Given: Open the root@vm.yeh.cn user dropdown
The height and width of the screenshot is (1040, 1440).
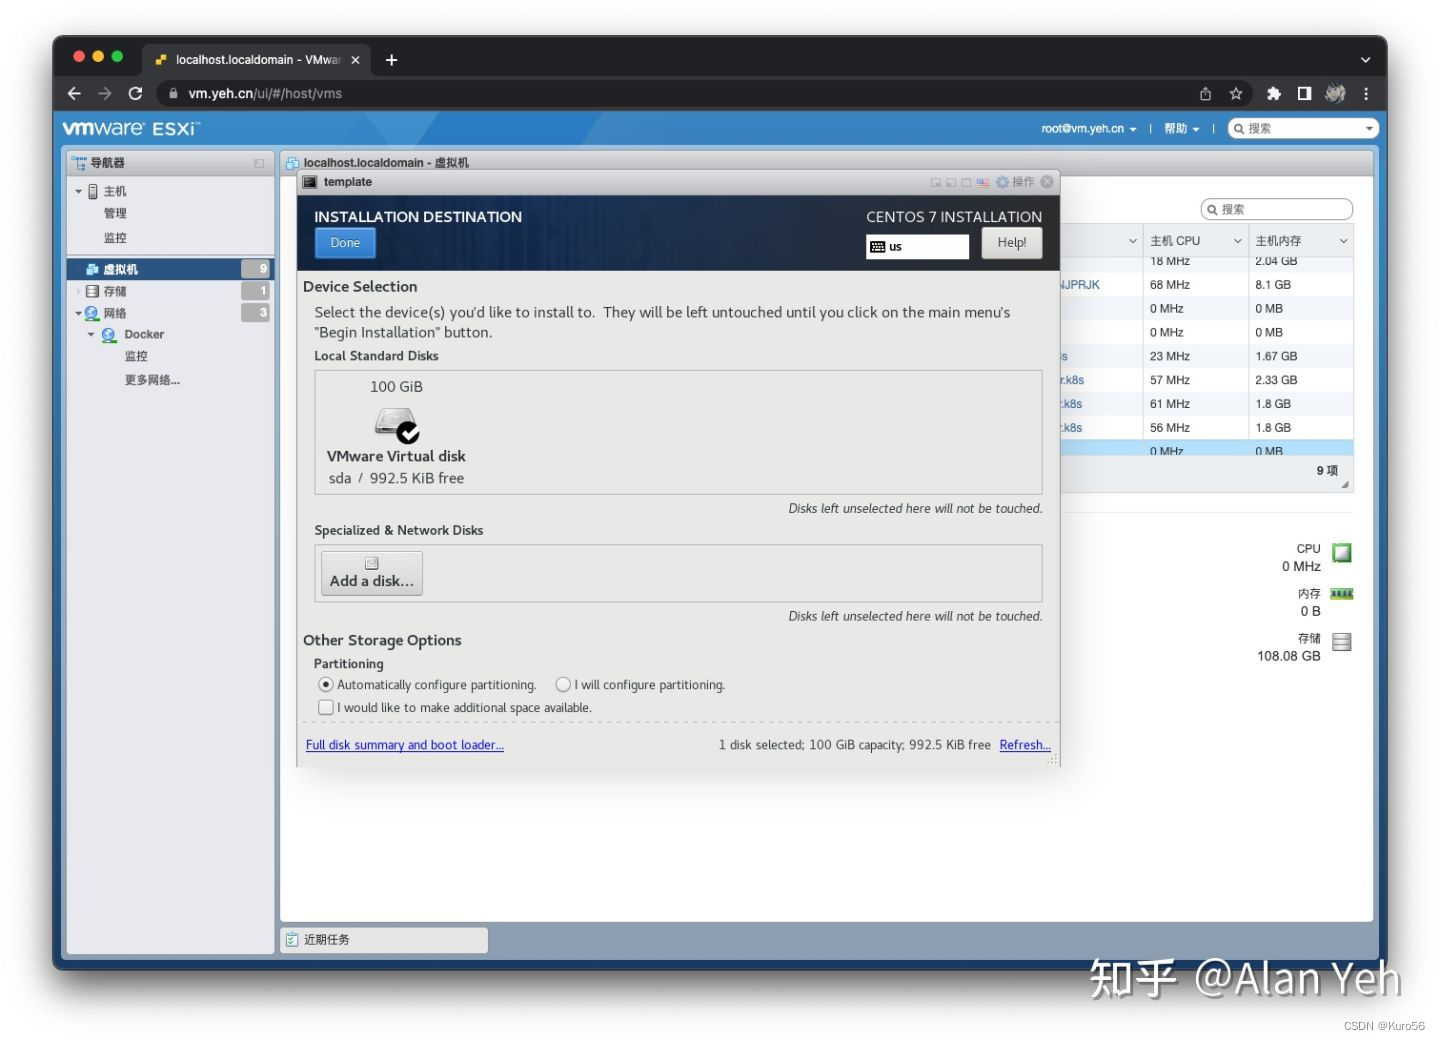Looking at the screenshot, I should coord(1088,129).
